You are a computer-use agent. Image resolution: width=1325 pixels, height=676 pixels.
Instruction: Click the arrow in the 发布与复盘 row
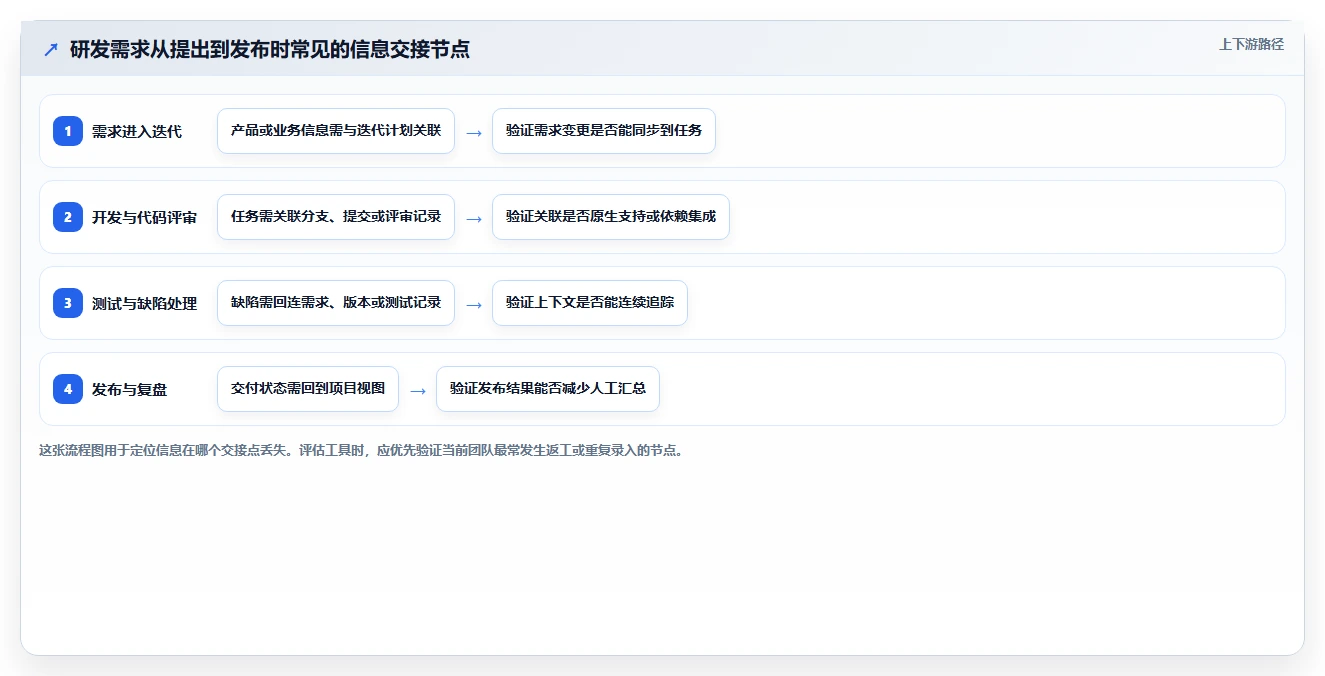[418, 390]
